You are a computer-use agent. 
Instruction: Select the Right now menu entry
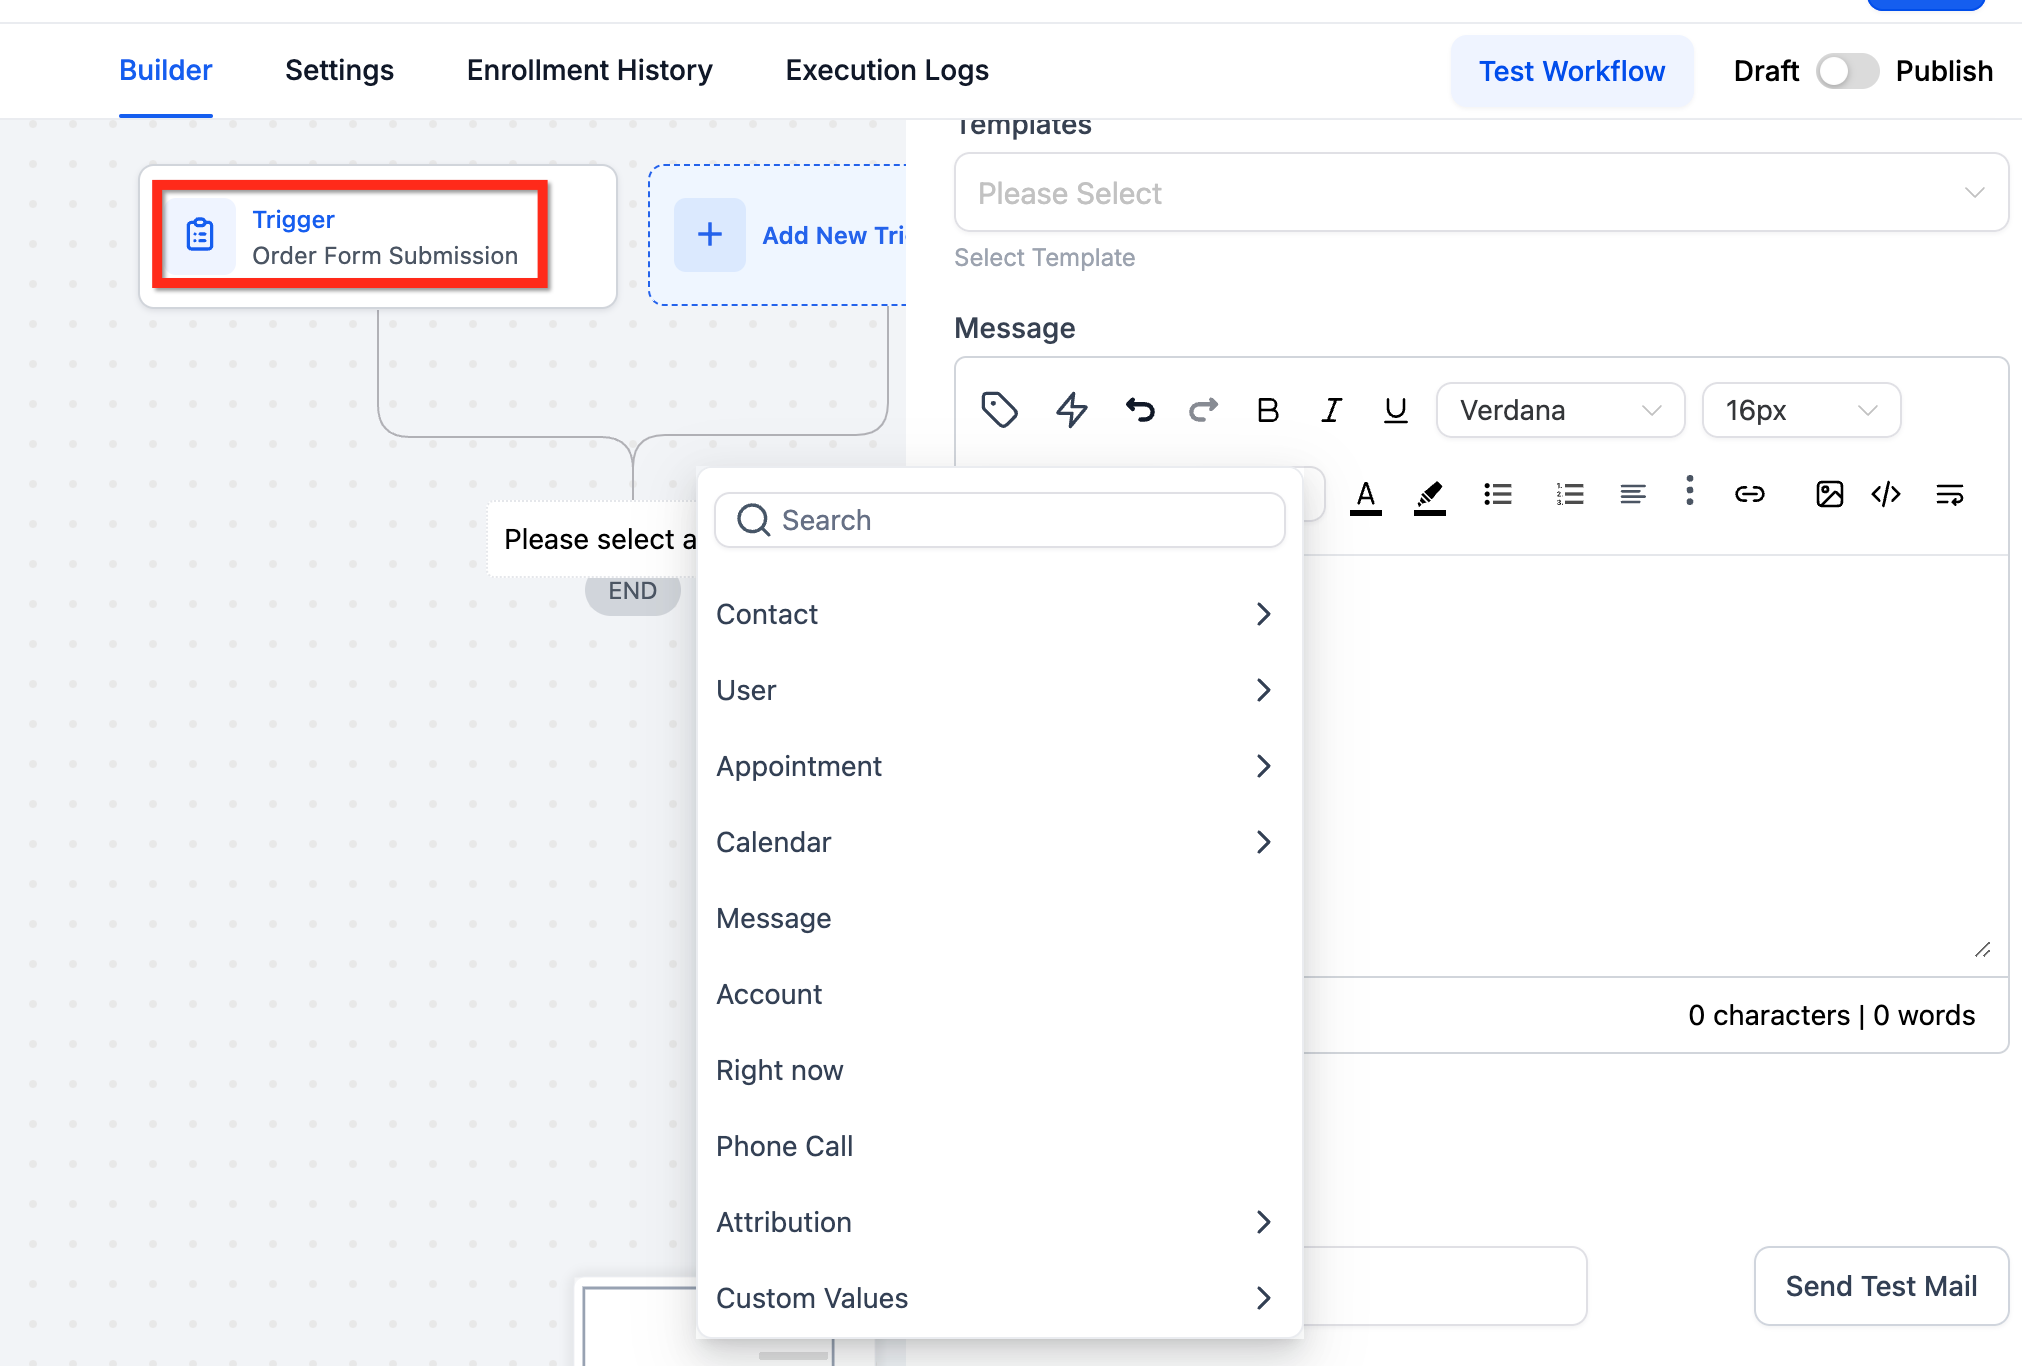click(780, 1070)
